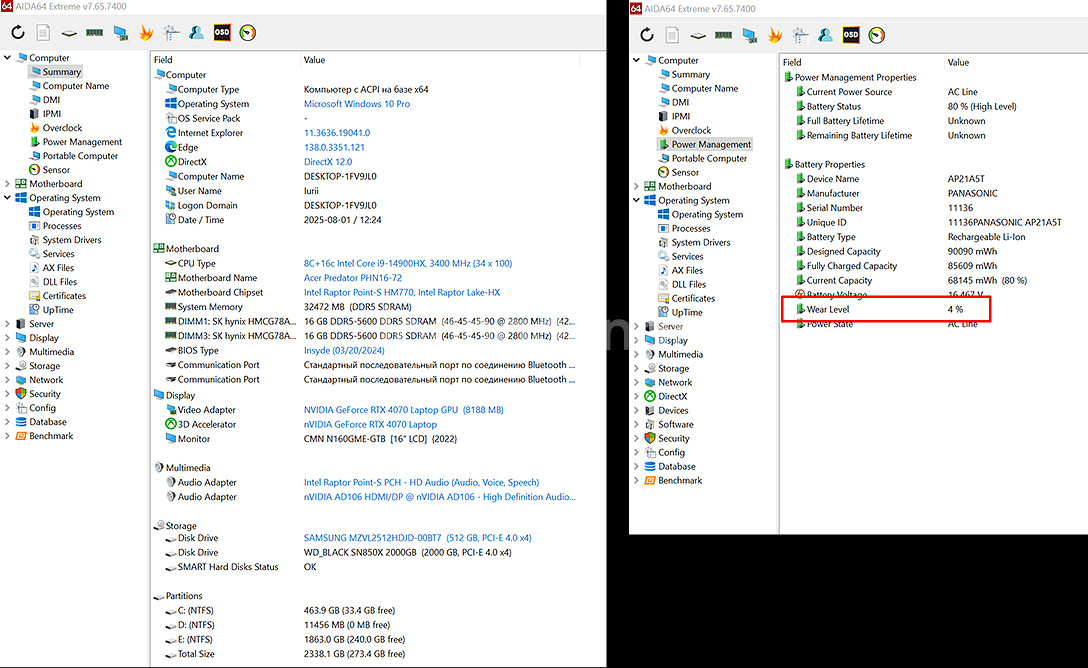Click the gauge toolbar icon in left window
This screenshot has width=1088, height=668.
(248, 33)
